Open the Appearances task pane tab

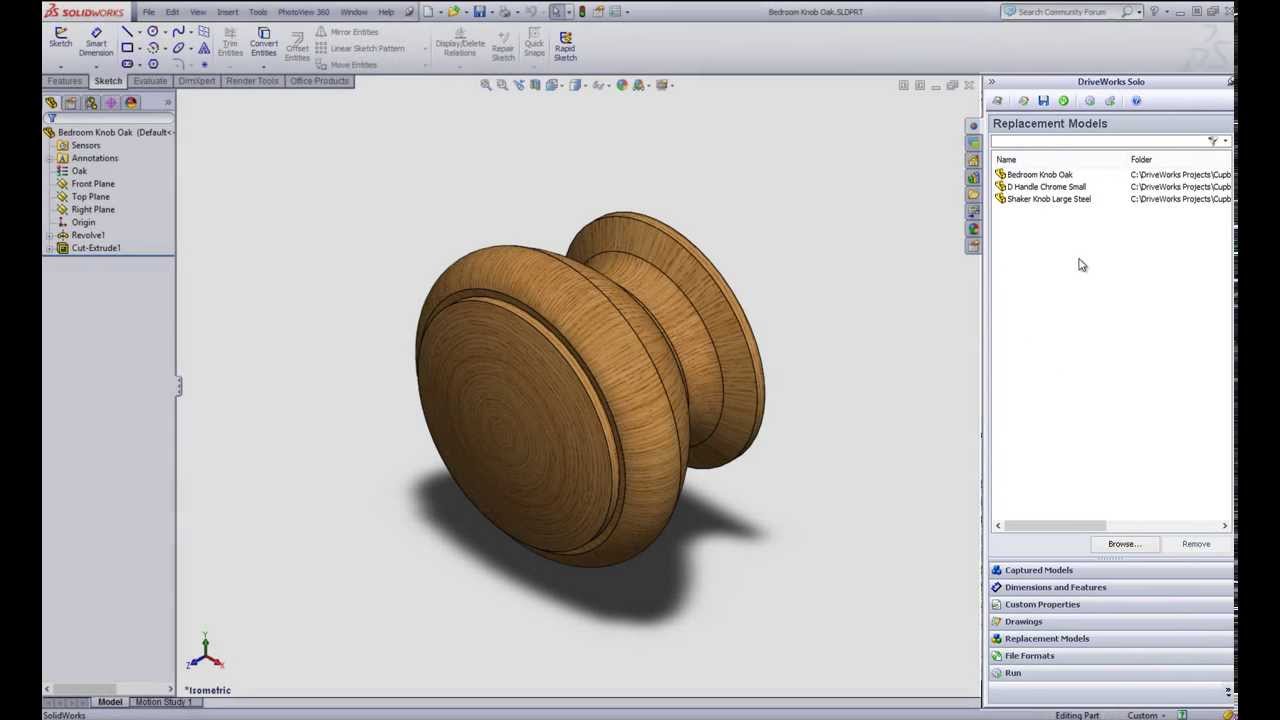[973, 229]
